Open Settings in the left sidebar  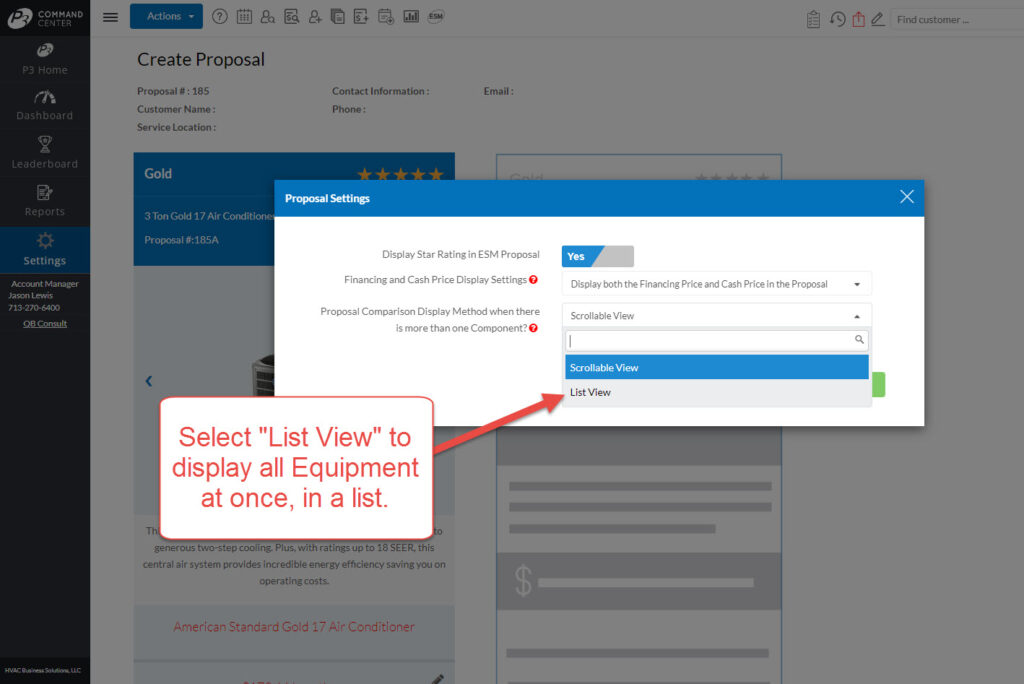coord(45,250)
